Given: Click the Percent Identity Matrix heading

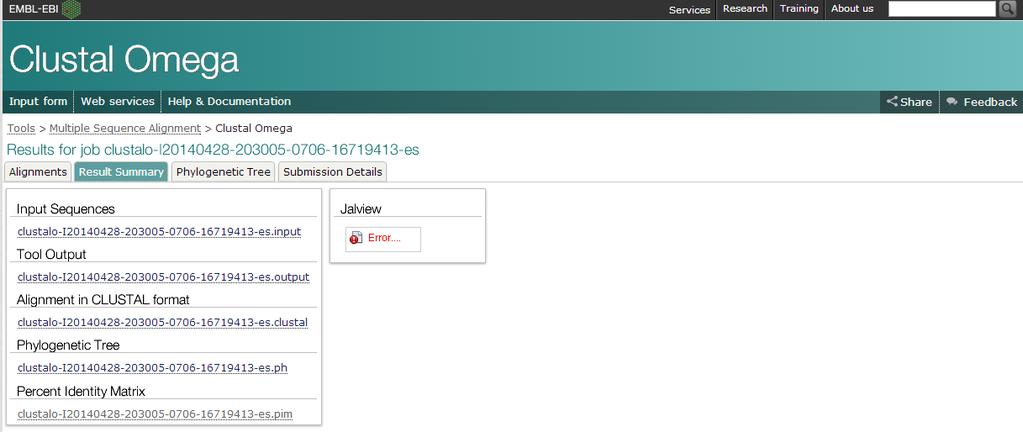Looking at the screenshot, I should (81, 391).
